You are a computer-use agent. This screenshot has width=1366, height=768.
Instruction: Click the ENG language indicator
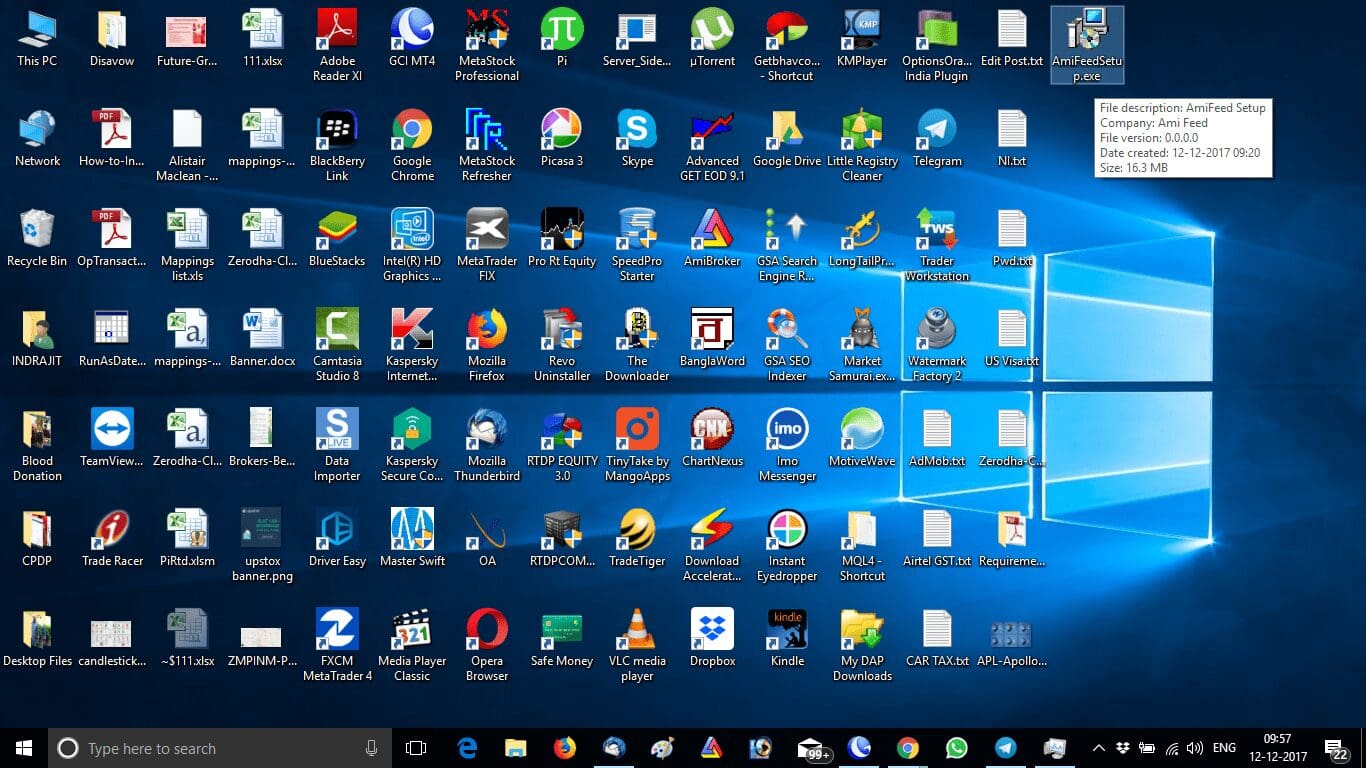click(x=1224, y=748)
